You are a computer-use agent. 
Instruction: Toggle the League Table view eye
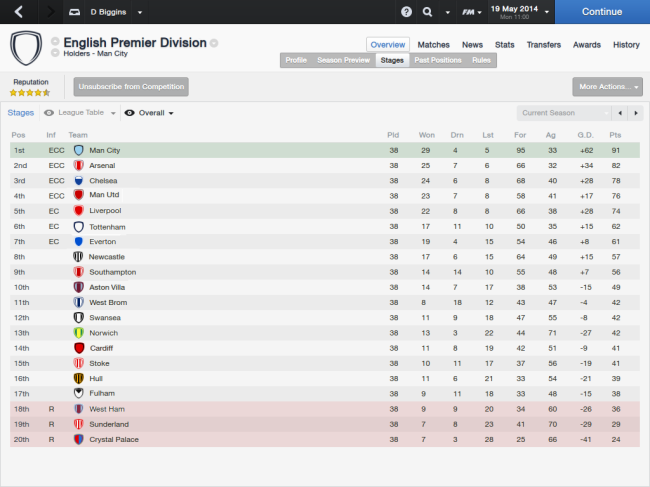coord(49,113)
